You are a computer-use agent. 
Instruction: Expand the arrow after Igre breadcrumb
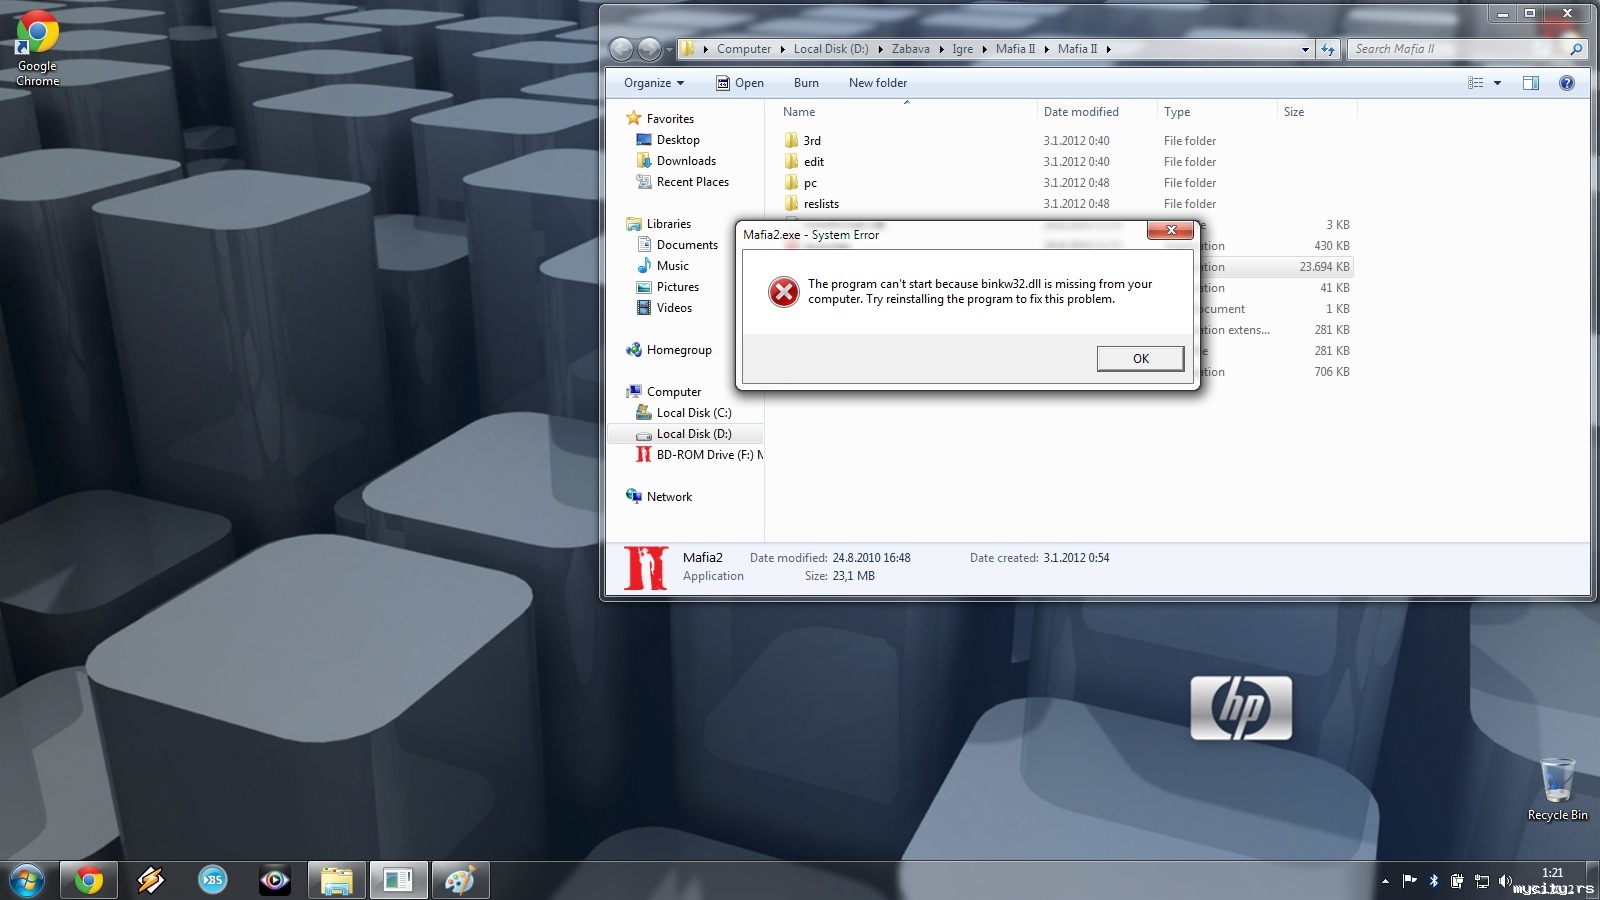(x=984, y=49)
